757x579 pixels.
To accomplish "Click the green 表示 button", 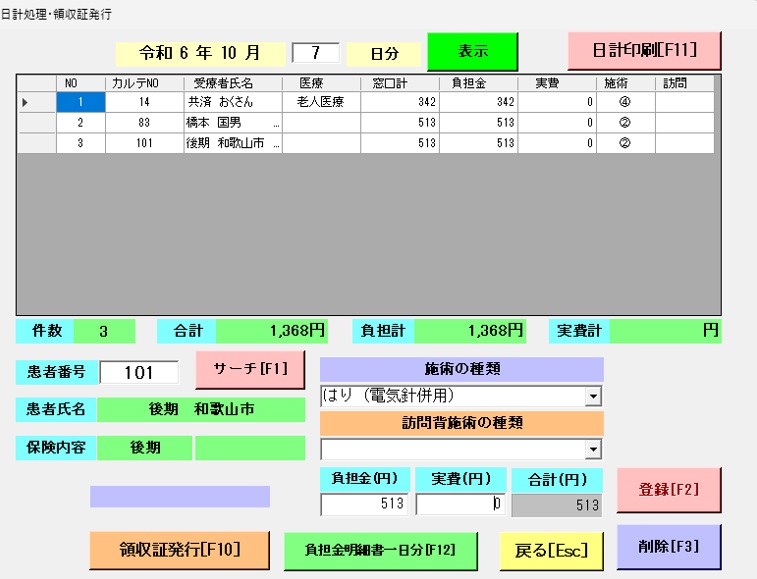I will point(473,52).
